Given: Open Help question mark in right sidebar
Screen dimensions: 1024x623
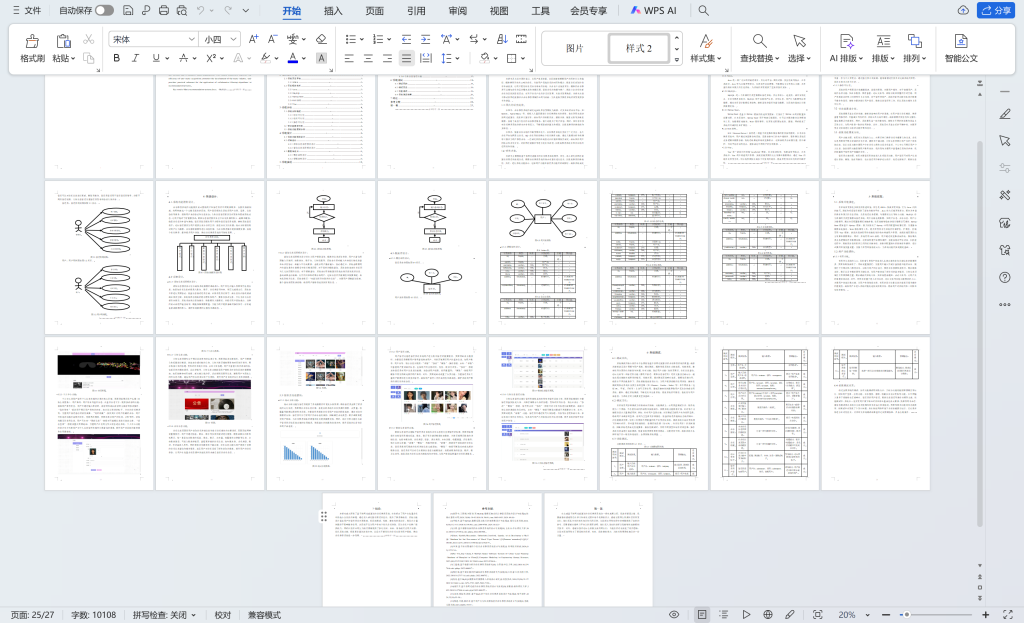Looking at the screenshot, I should click(x=1004, y=278).
